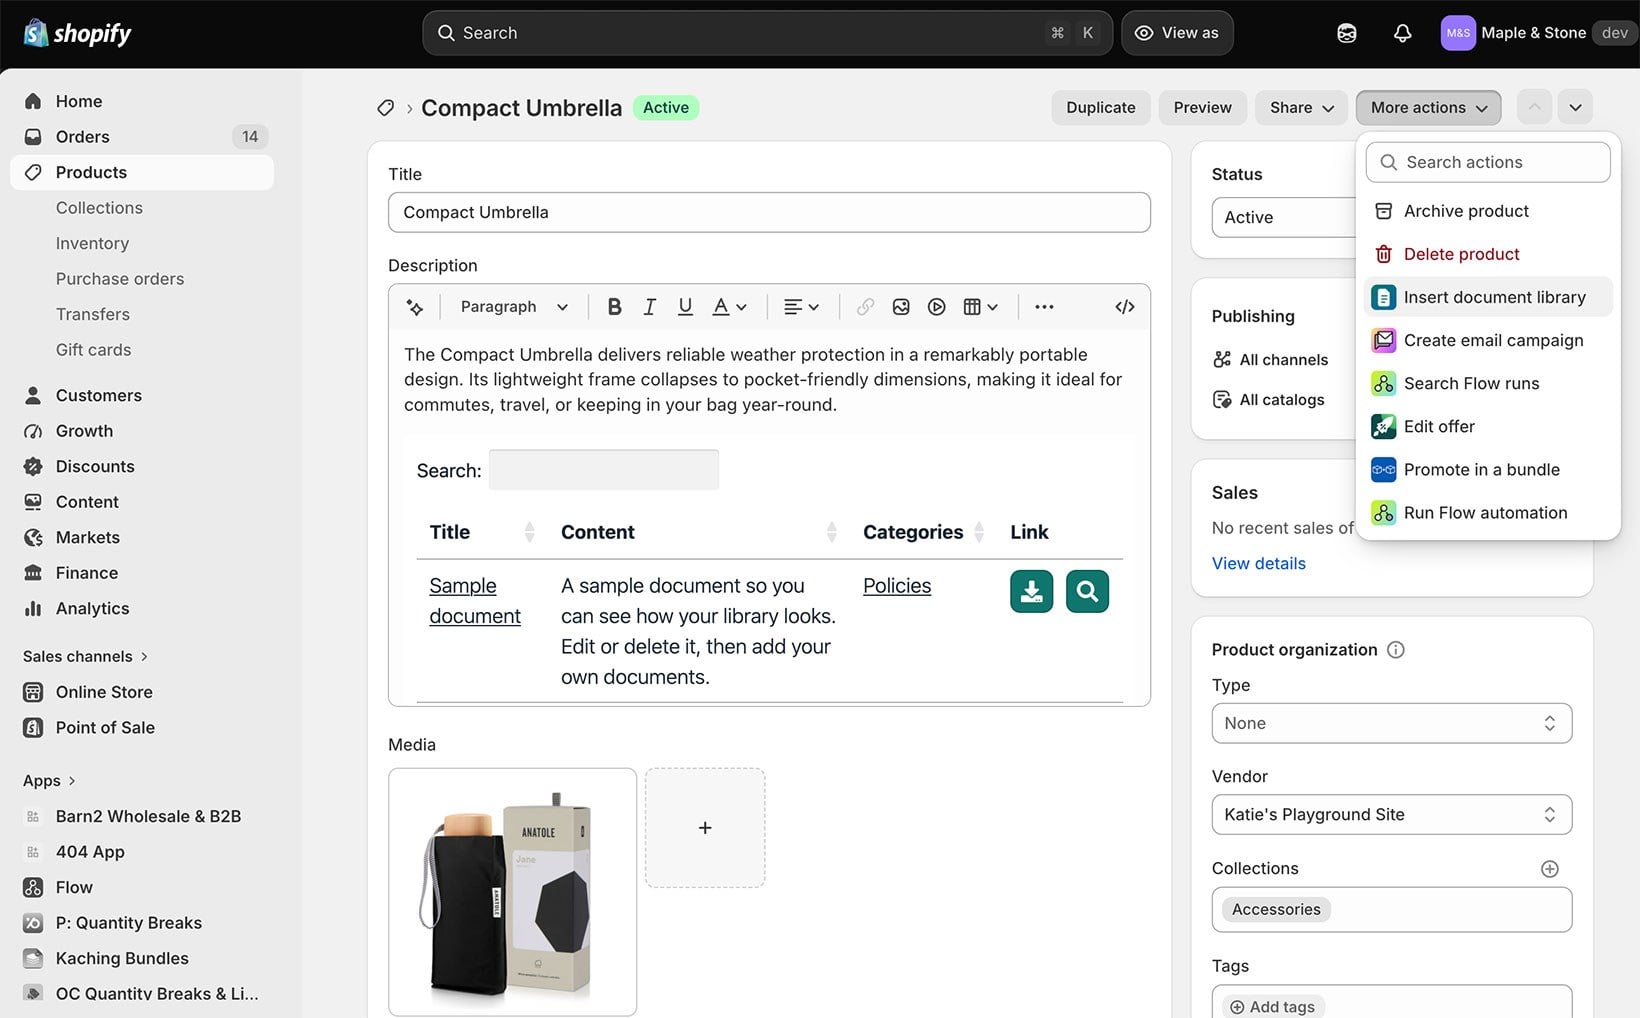This screenshot has width=1640, height=1018.
Task: Sort table by Title column
Action: [482, 532]
